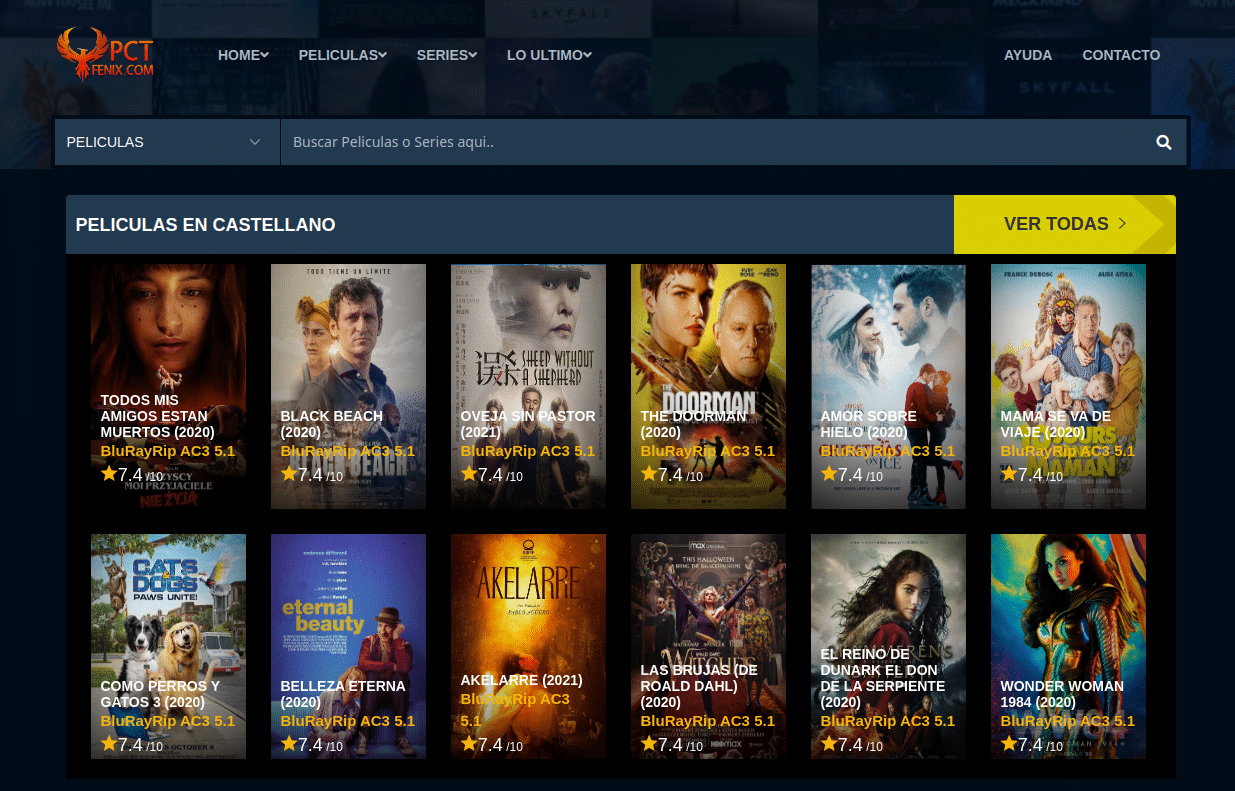Click BELLEZA ETERNA (2020) title
Viewport: 1235px width, 791px height.
tap(343, 694)
